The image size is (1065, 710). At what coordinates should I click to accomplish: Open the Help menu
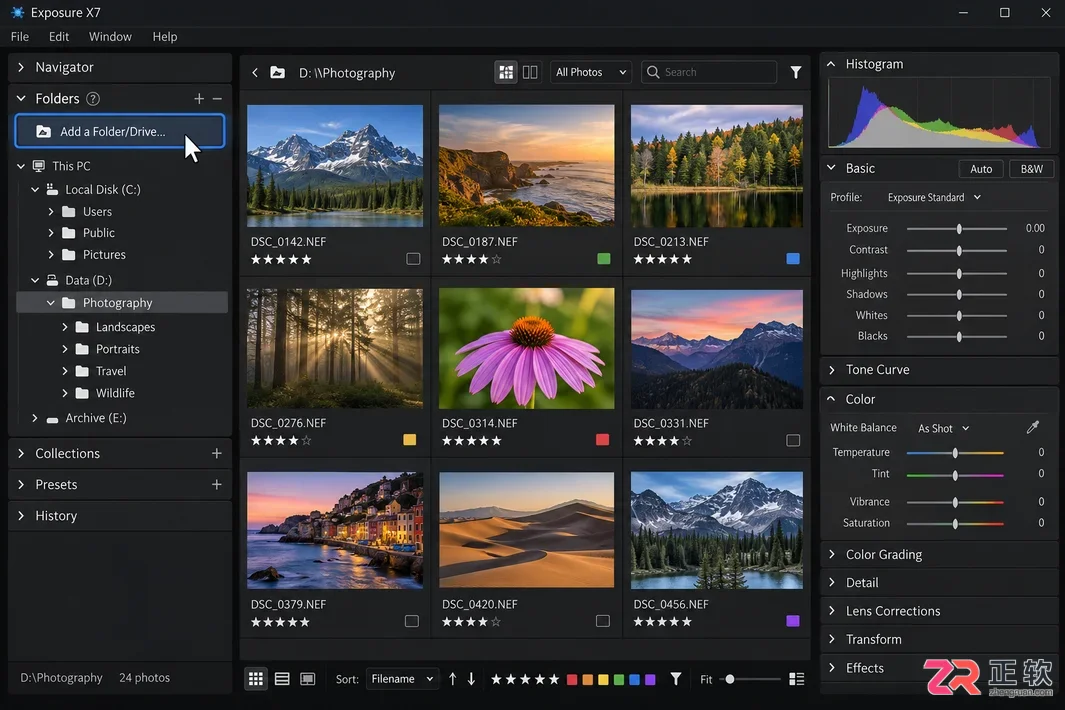(x=164, y=37)
